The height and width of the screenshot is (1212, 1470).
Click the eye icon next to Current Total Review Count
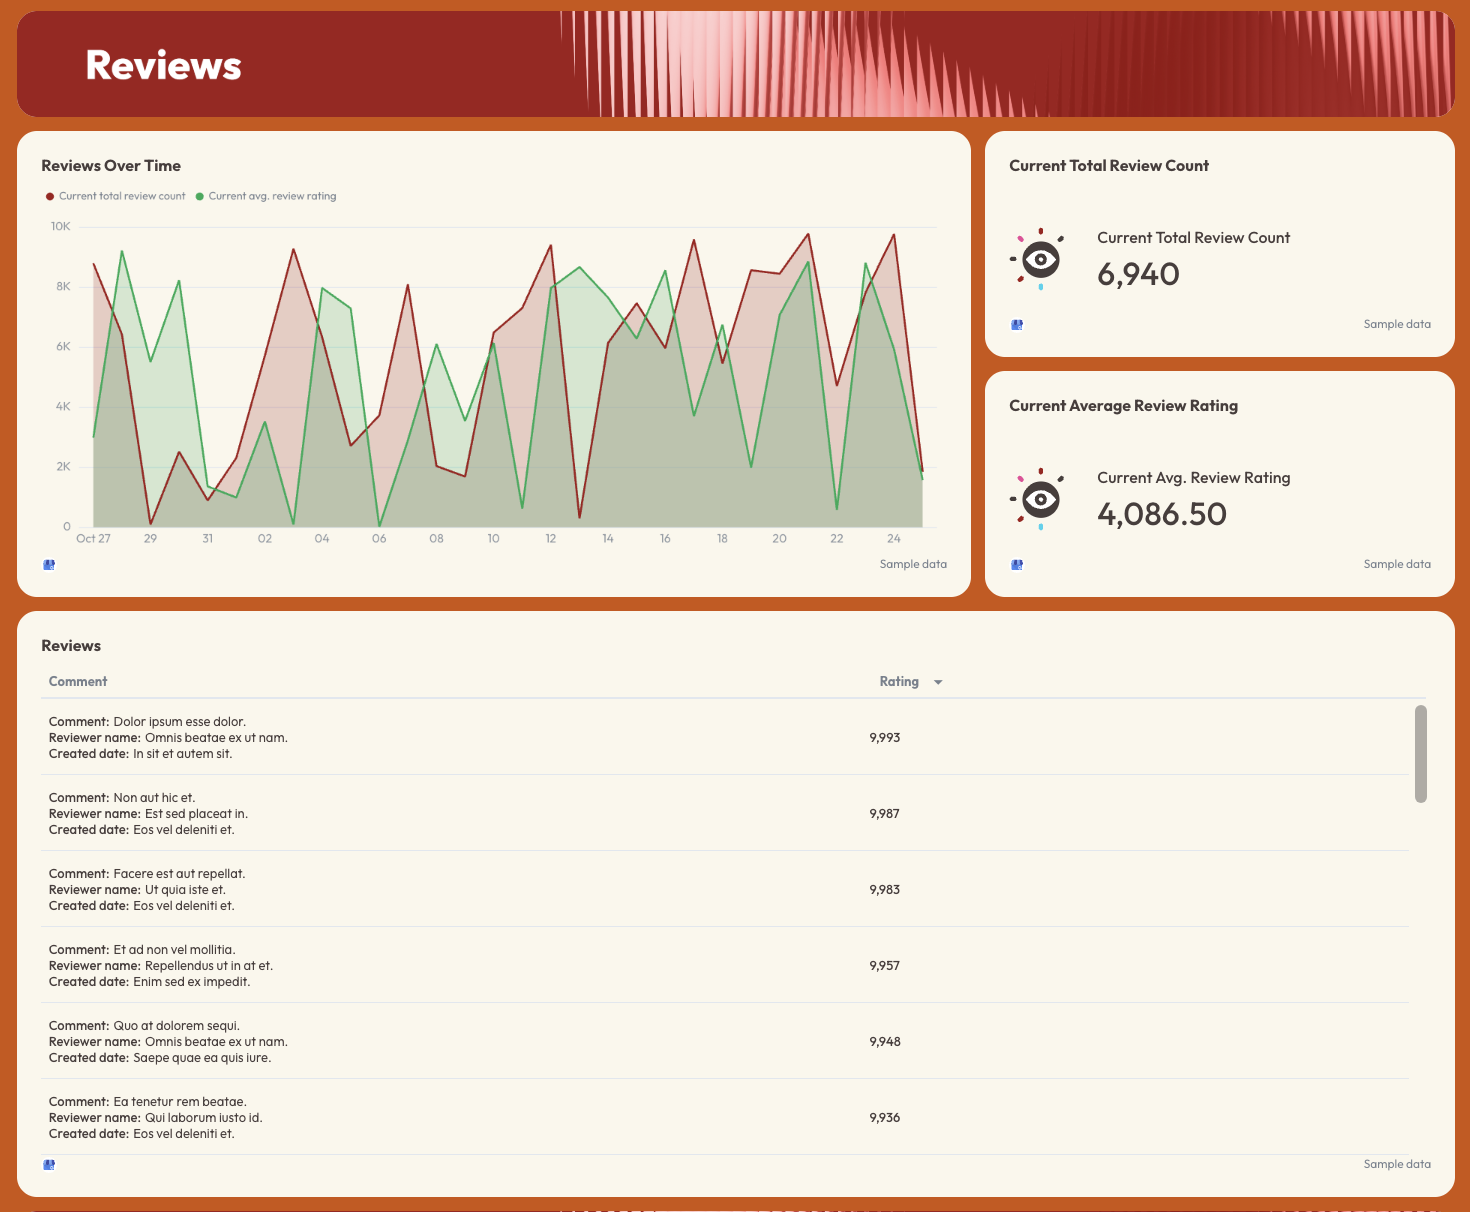pyautogui.click(x=1040, y=258)
